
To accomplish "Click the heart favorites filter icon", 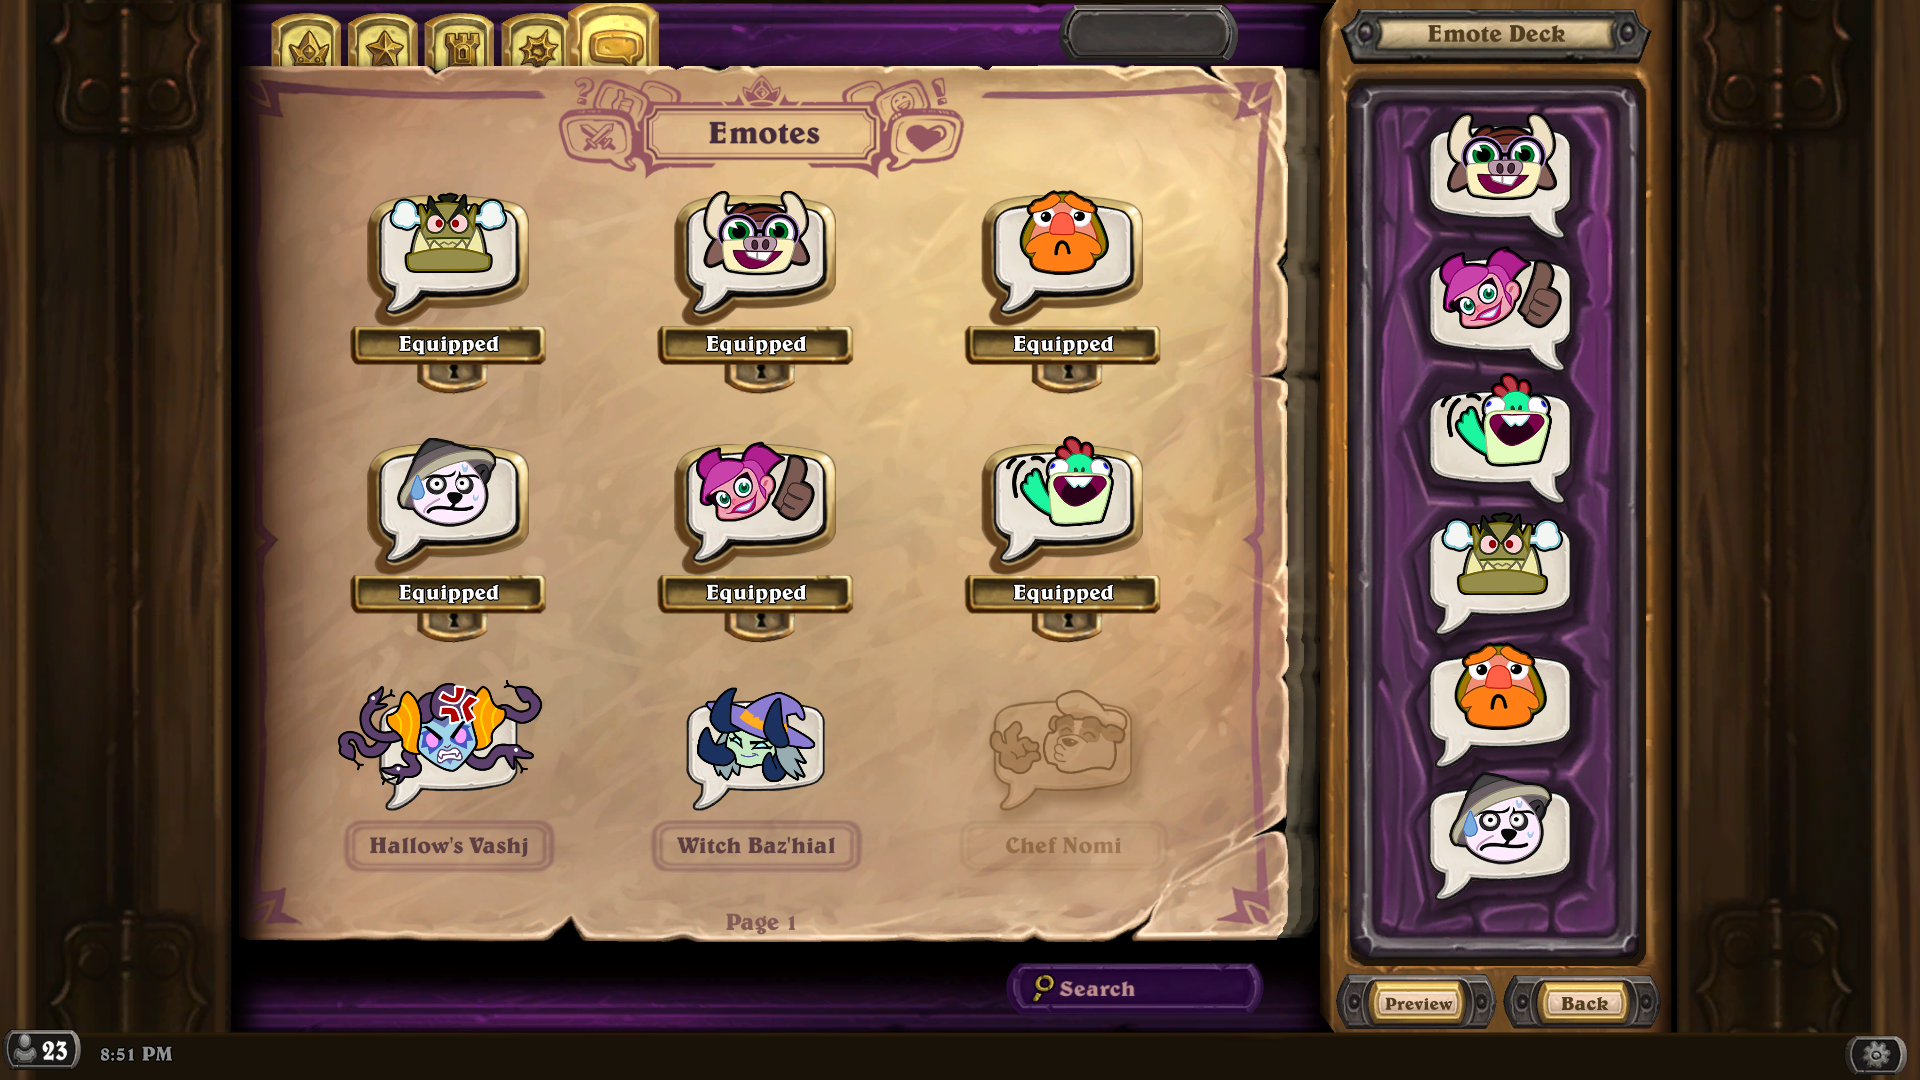I will point(924,137).
